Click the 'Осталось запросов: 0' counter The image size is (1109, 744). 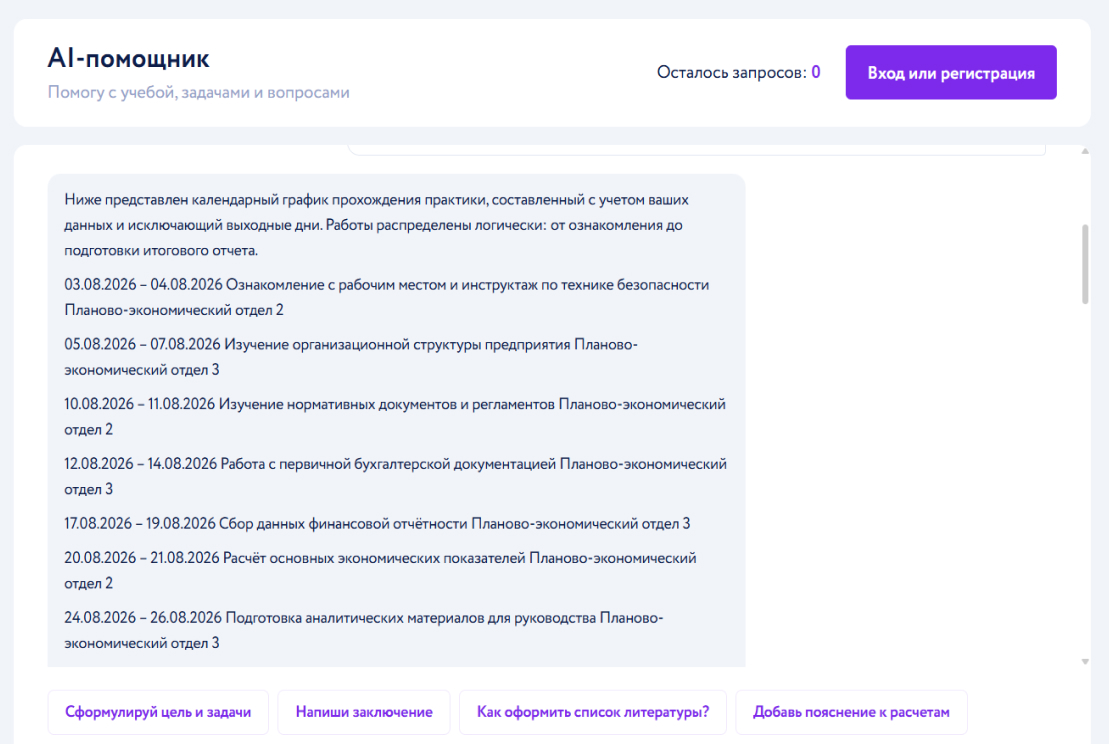tap(738, 73)
